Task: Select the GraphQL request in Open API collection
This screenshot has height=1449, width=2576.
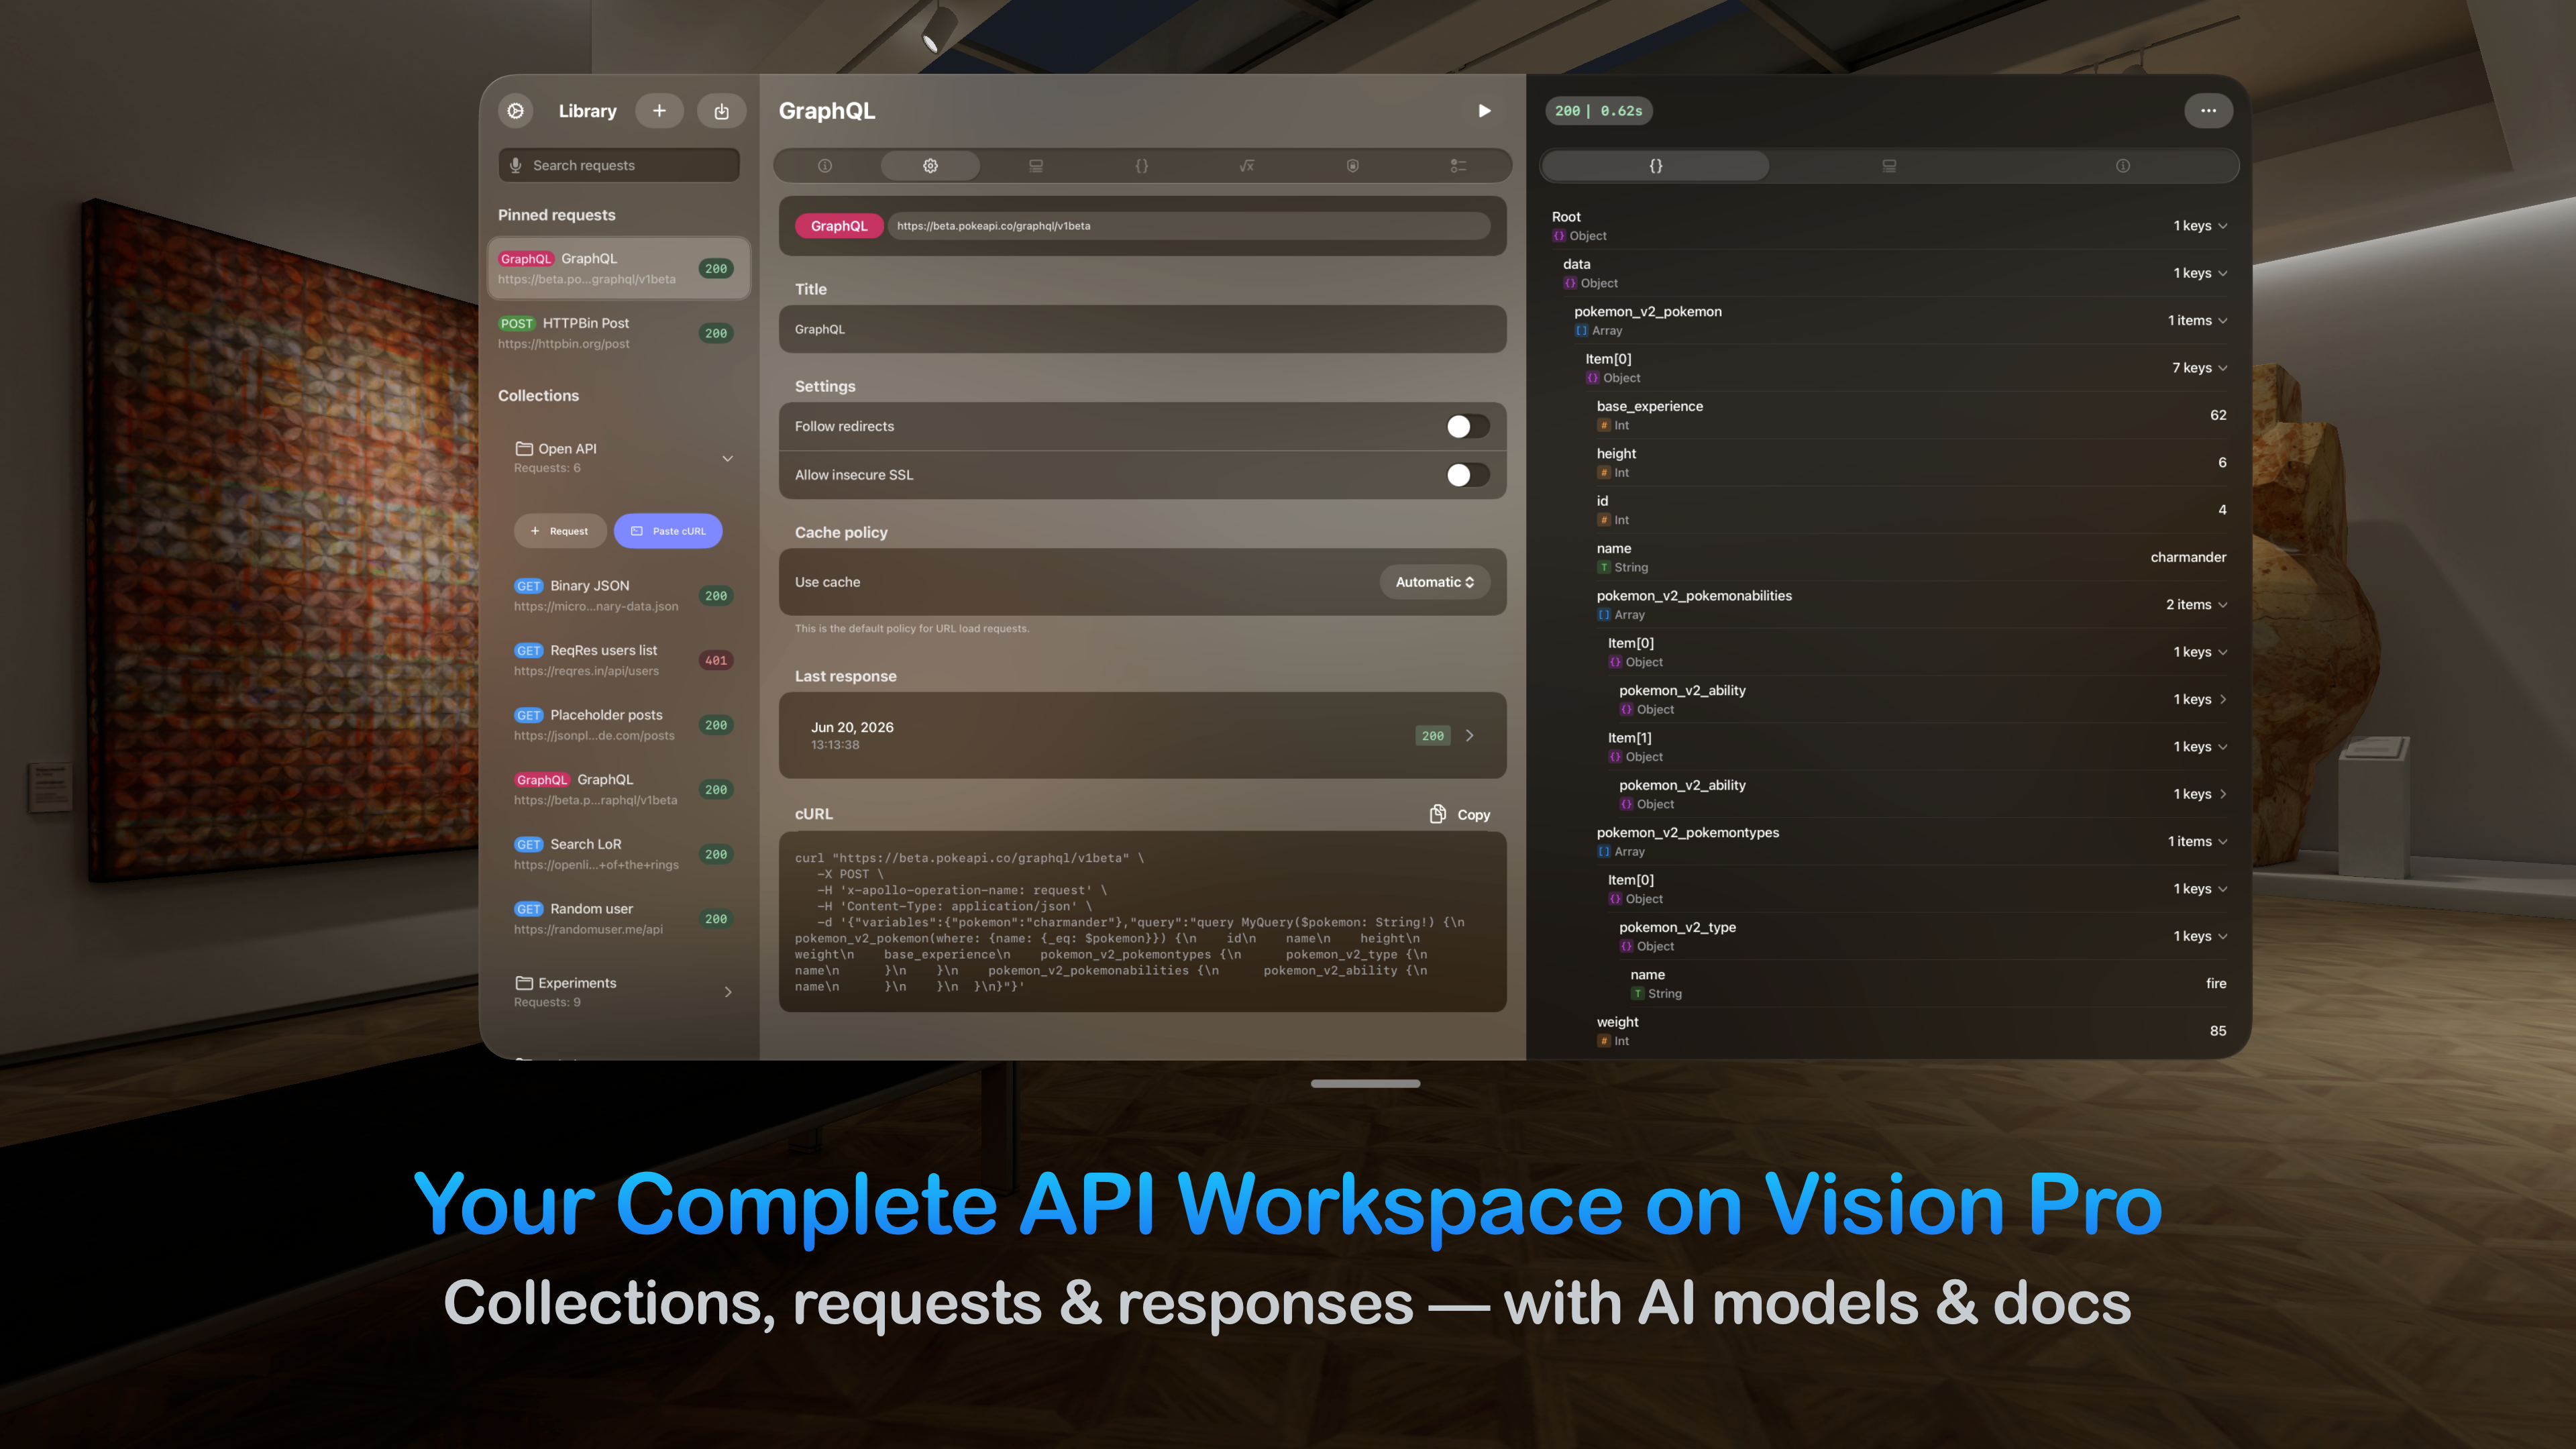Action: [x=623, y=790]
